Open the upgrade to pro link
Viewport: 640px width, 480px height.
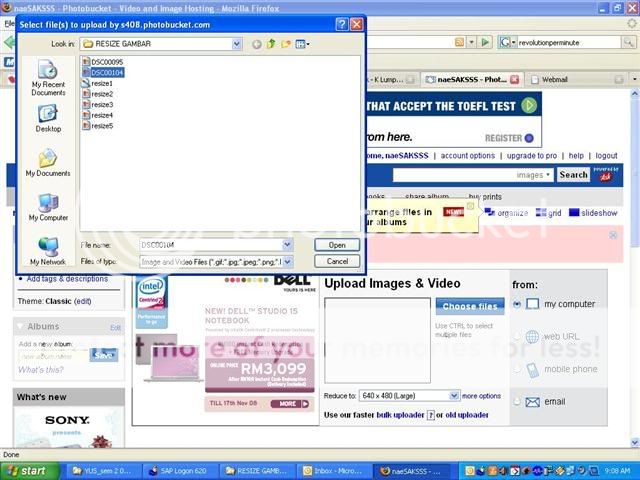pos(531,156)
